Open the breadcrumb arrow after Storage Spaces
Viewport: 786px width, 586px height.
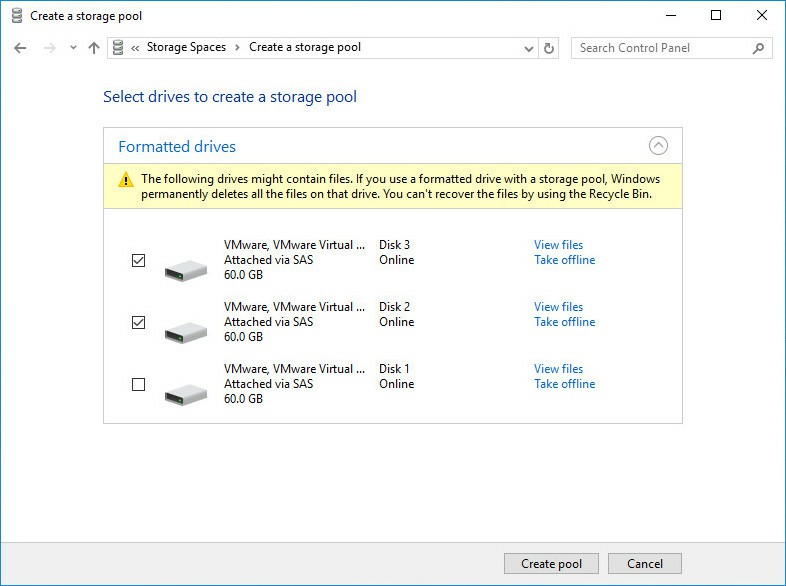click(x=238, y=48)
